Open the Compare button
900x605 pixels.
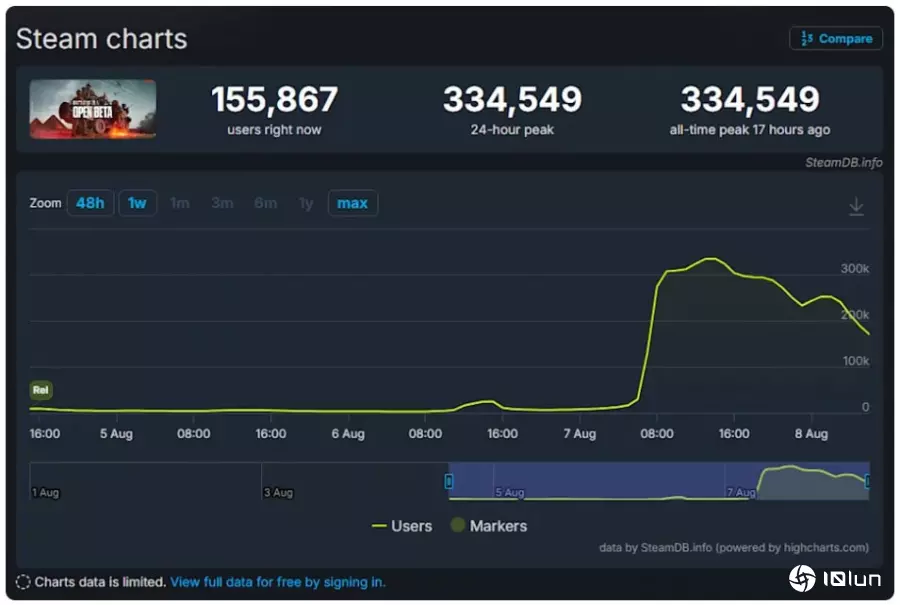(836, 38)
